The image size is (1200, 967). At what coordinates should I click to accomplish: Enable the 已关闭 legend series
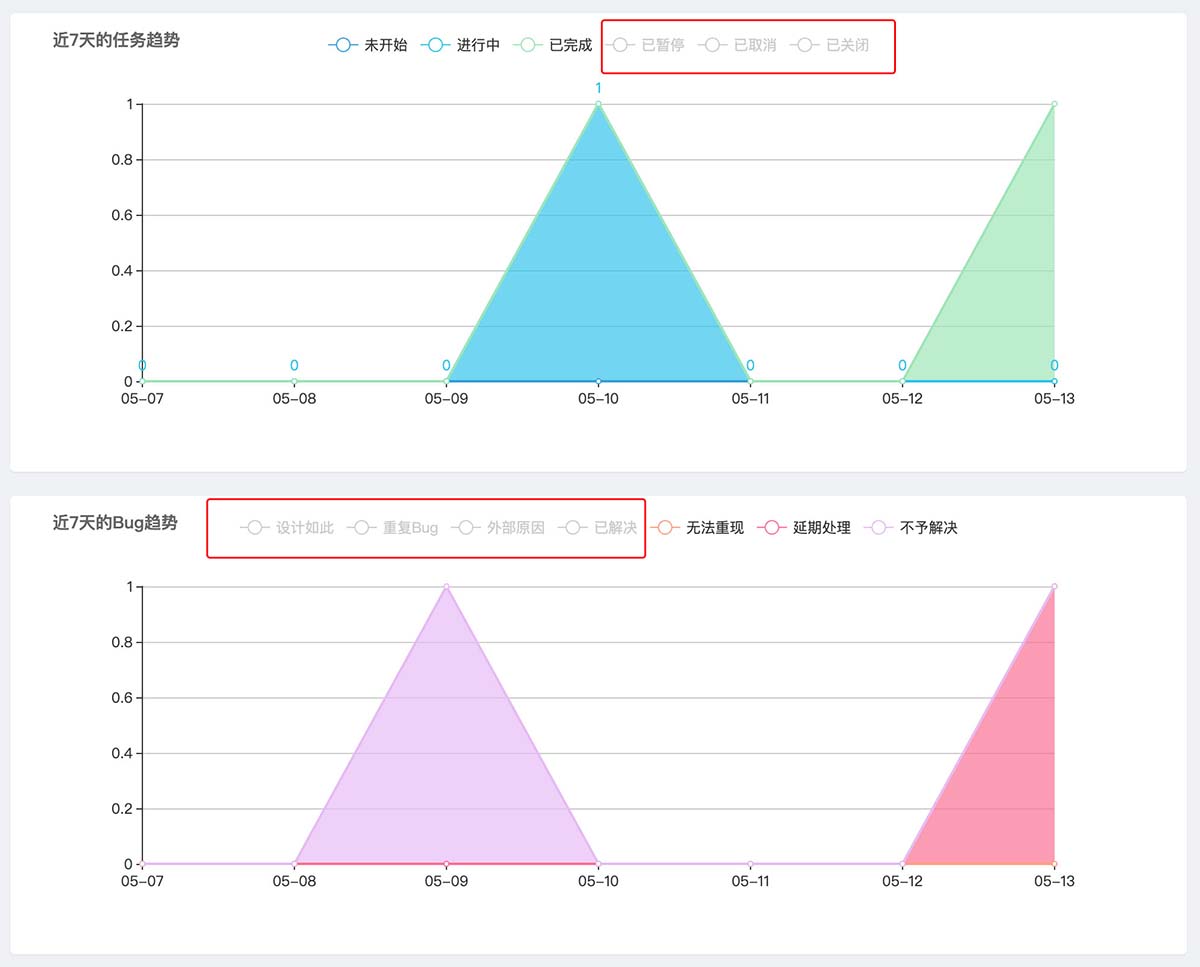coord(830,45)
